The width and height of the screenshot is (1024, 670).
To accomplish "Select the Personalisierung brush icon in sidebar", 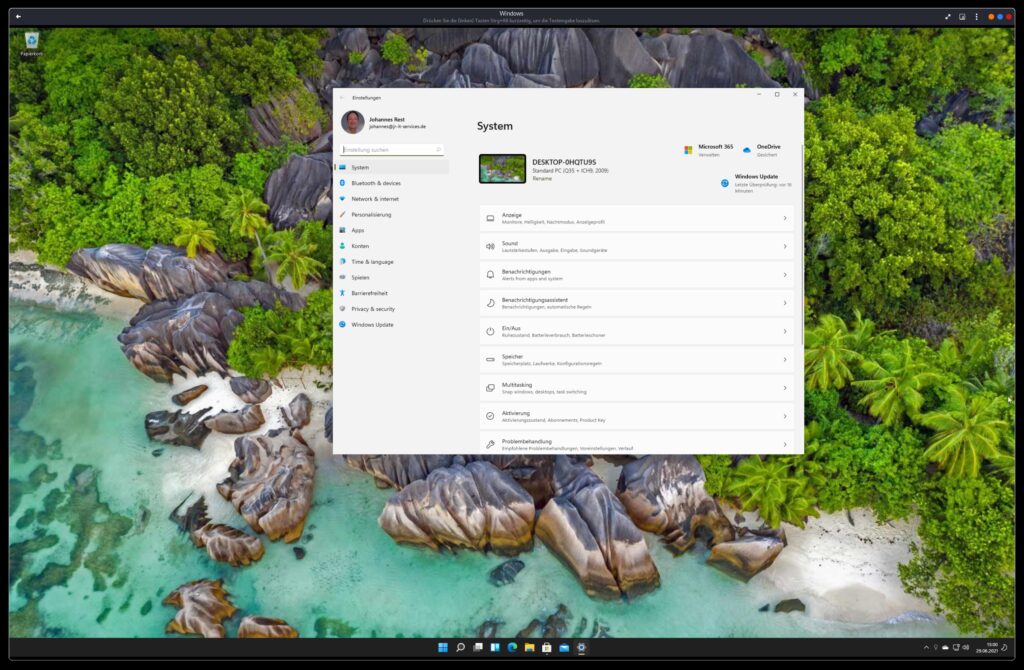I will (342, 214).
